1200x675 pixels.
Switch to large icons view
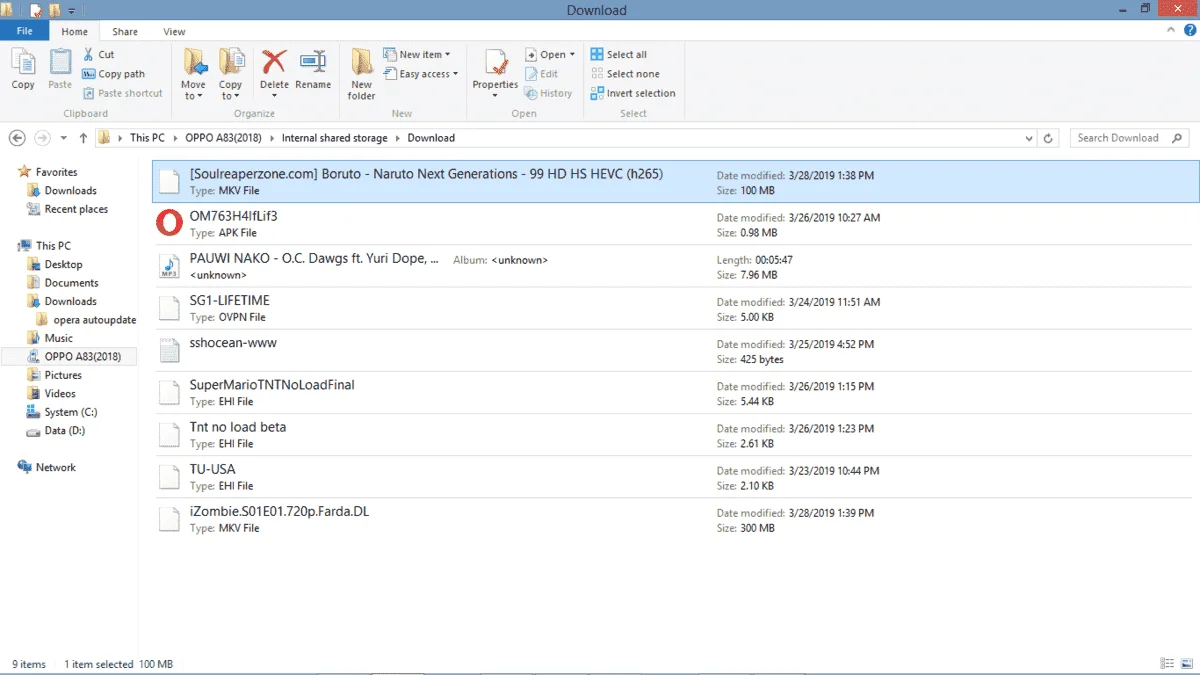click(x=1186, y=664)
